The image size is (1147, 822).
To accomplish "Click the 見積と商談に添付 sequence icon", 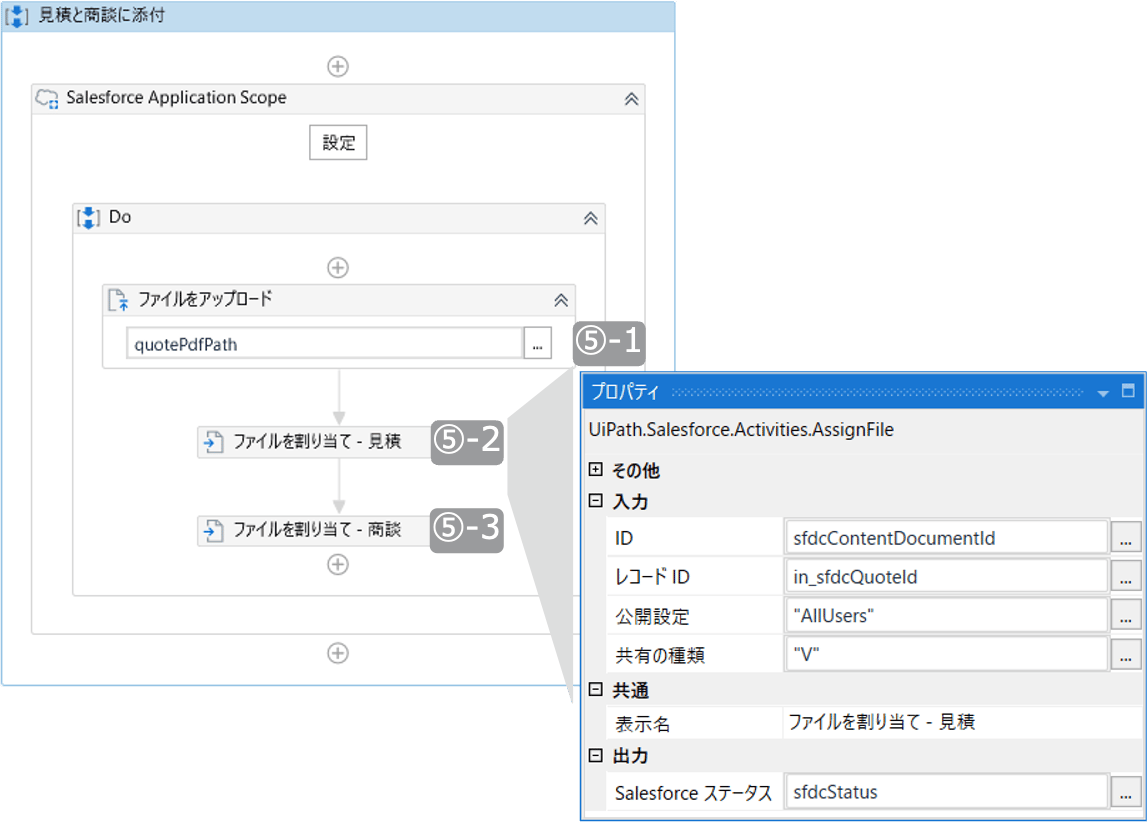I will tap(16, 16).
